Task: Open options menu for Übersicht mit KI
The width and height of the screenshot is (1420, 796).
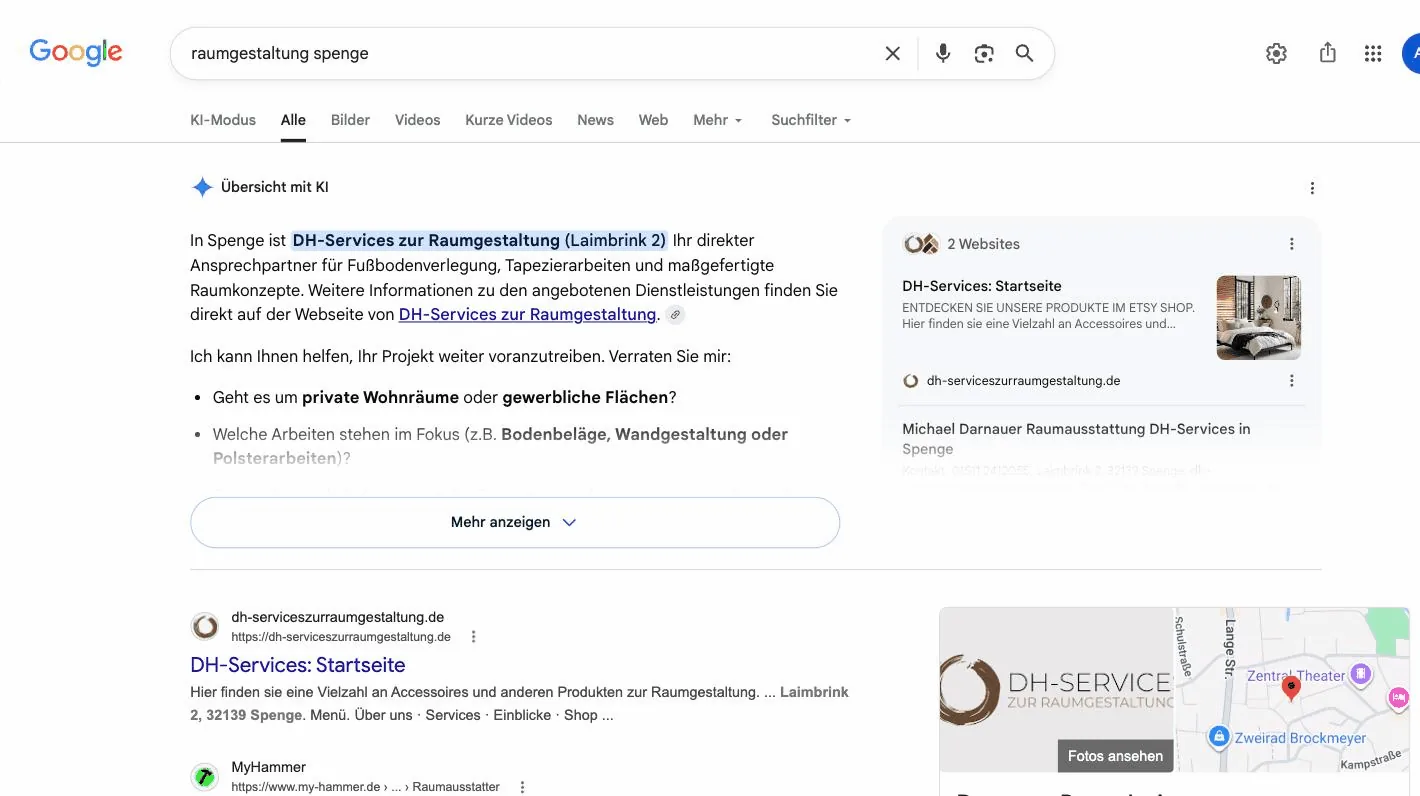Action: 1312,188
